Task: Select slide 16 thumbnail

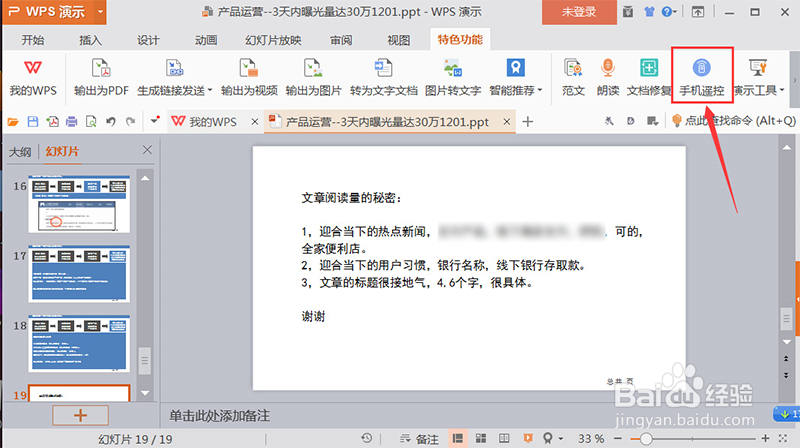Action: pos(79,204)
